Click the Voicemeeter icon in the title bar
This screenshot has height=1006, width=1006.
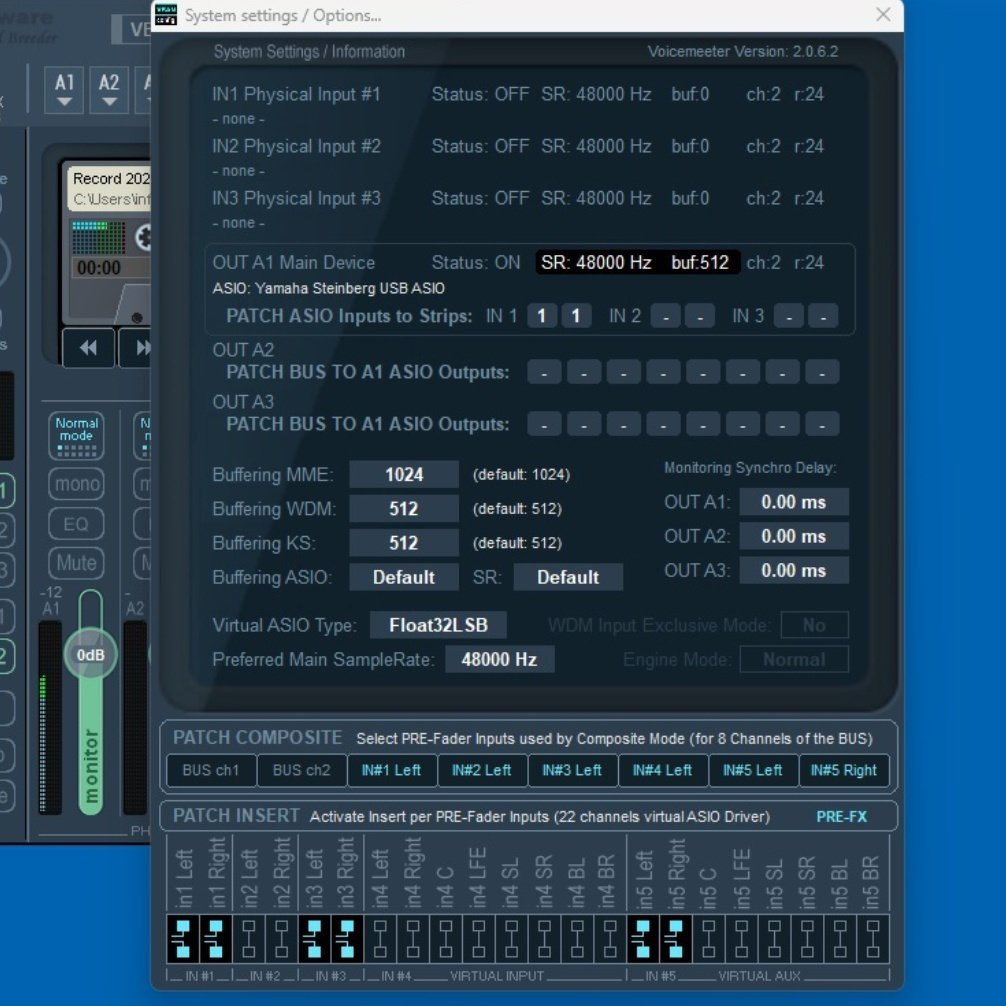(166, 15)
